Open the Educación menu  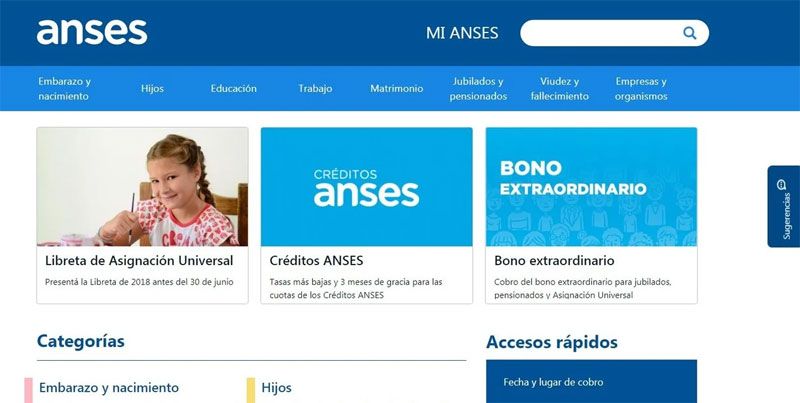pos(234,89)
